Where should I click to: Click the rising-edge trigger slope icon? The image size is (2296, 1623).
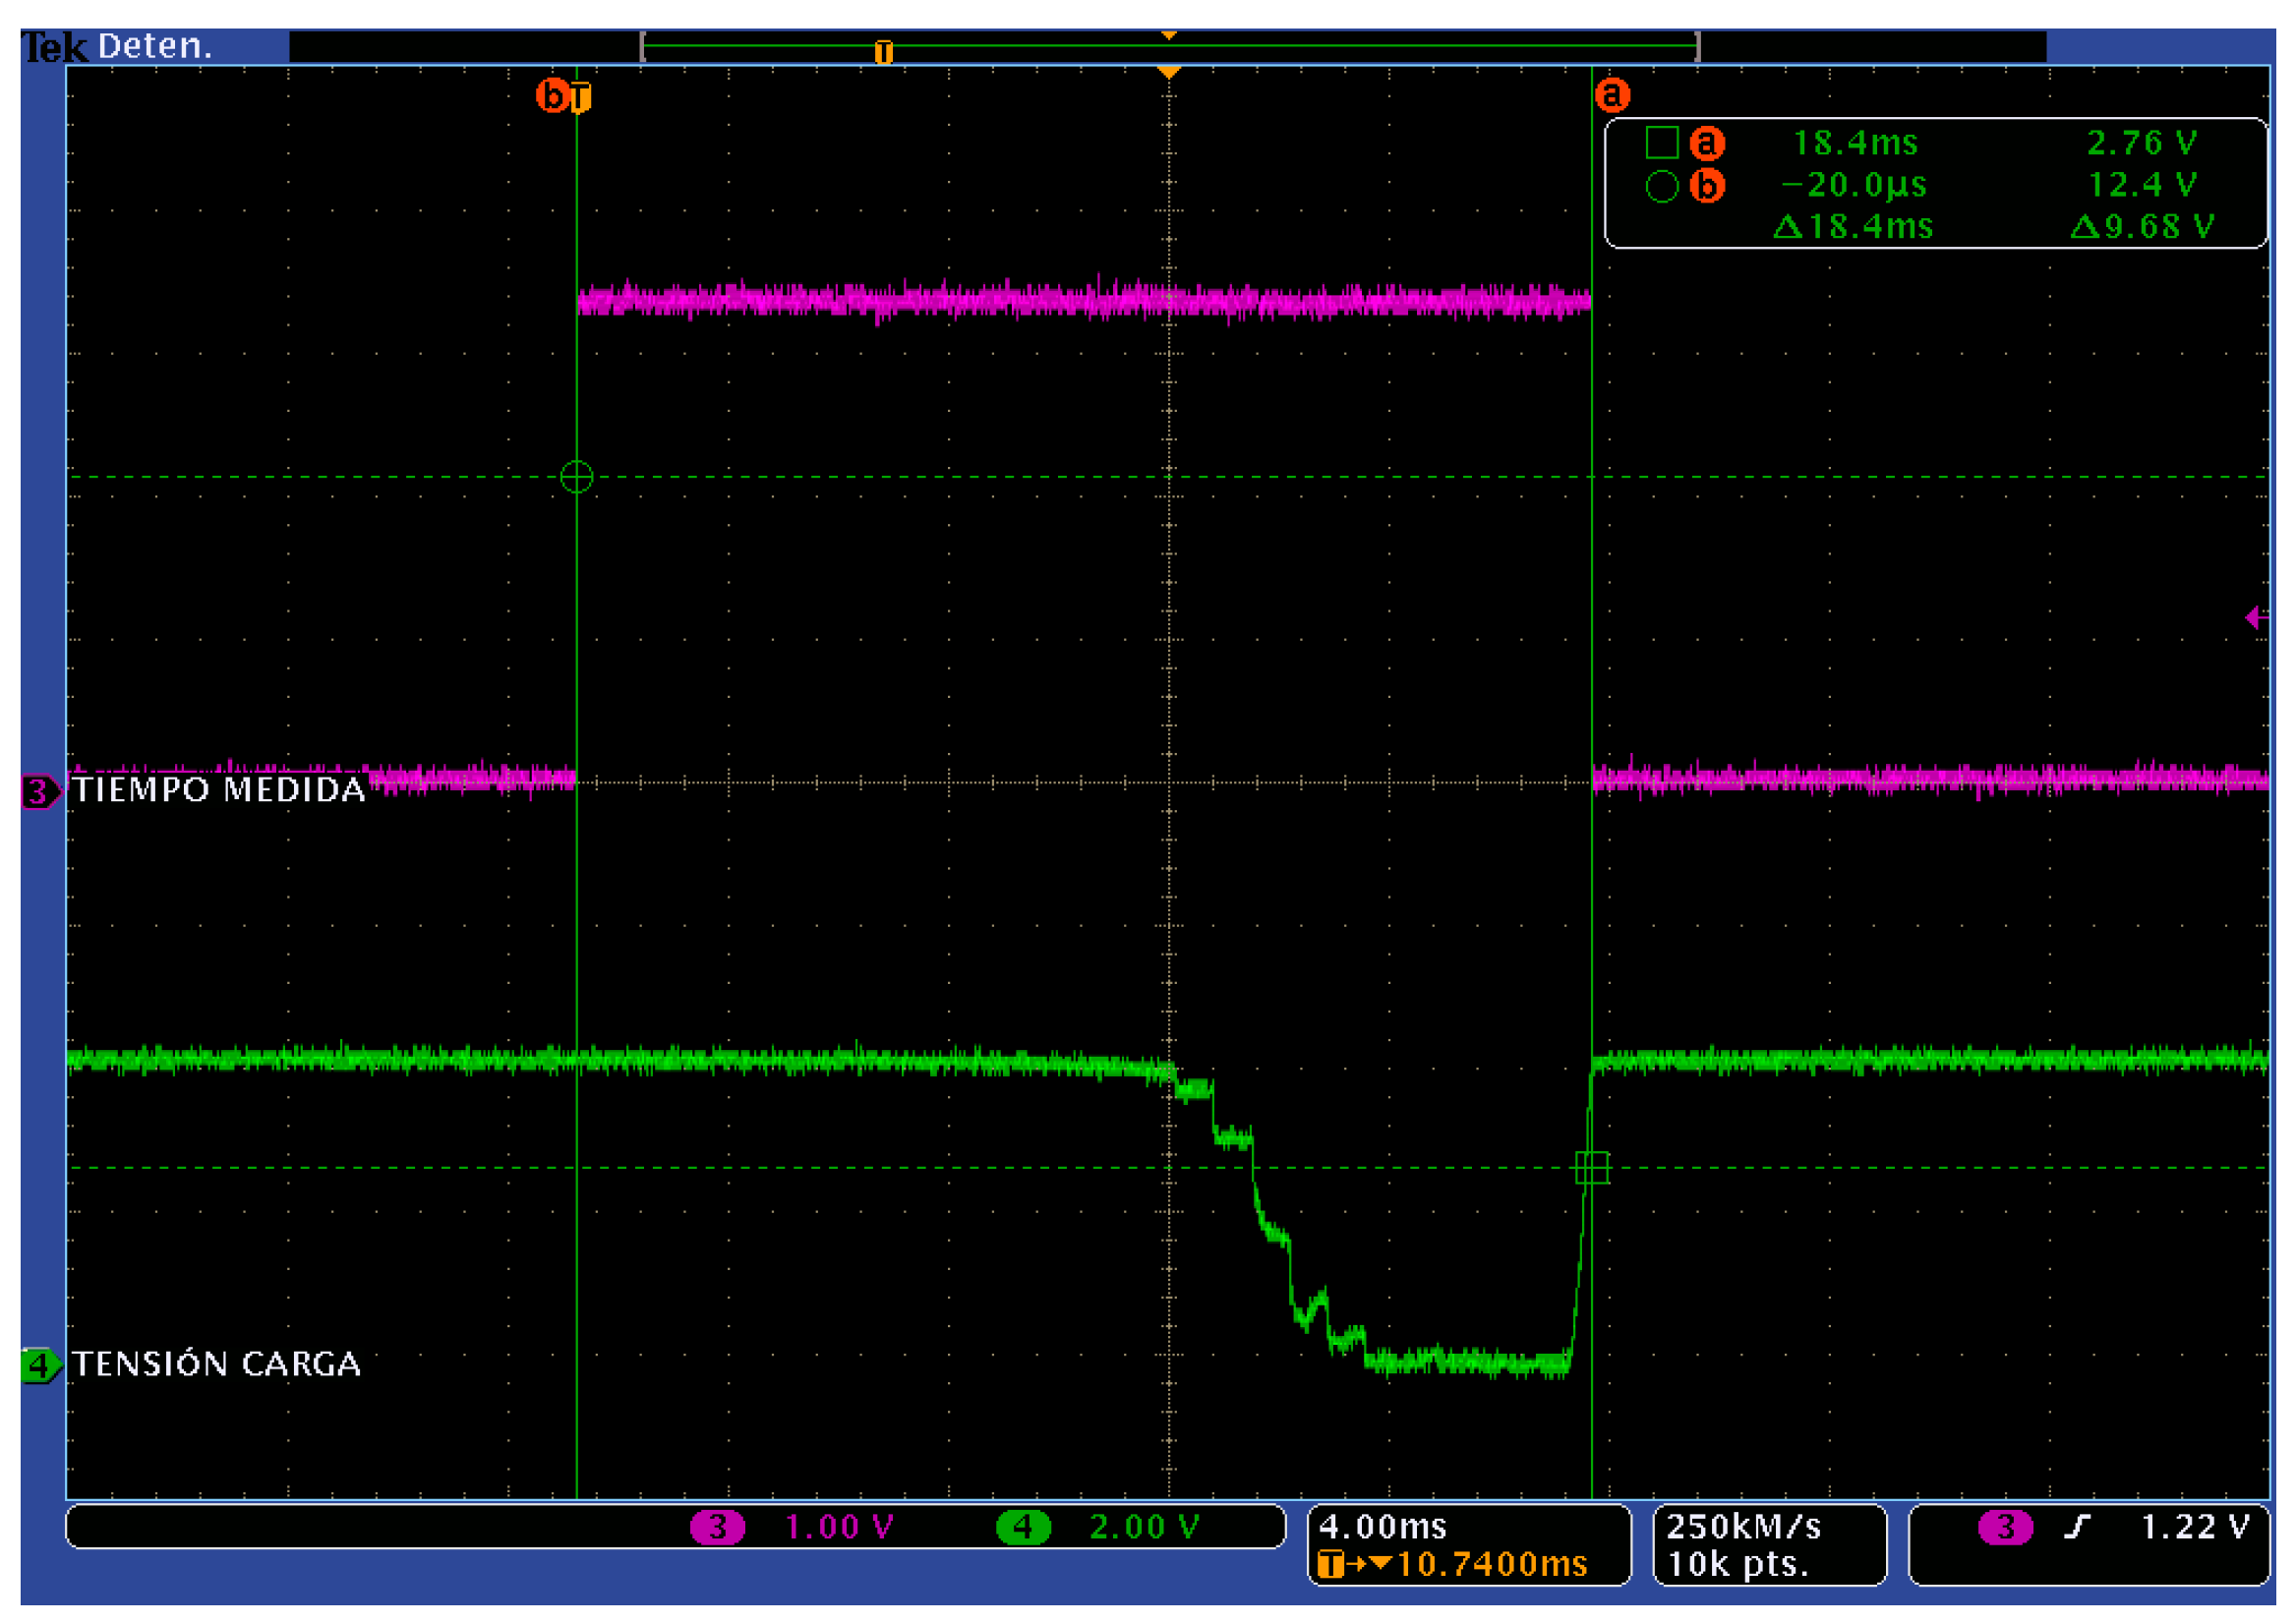tap(2077, 1528)
